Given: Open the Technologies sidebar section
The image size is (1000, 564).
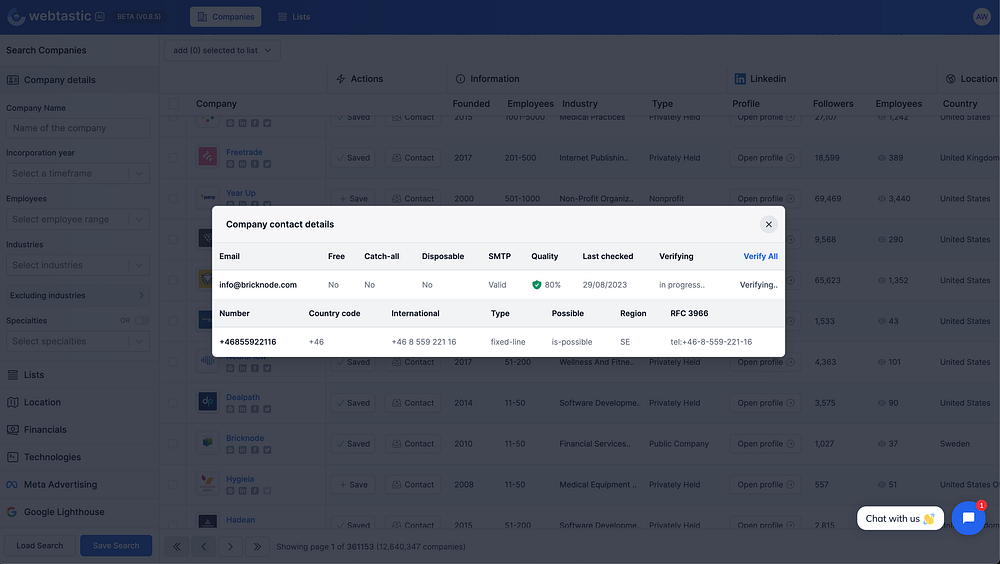Looking at the screenshot, I should [52, 457].
